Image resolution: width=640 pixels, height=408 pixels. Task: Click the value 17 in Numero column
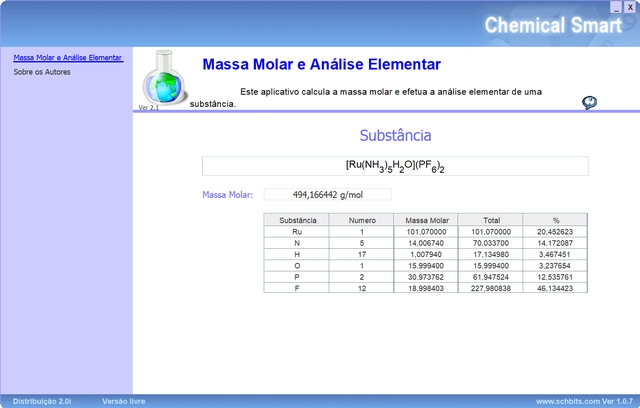(x=362, y=254)
